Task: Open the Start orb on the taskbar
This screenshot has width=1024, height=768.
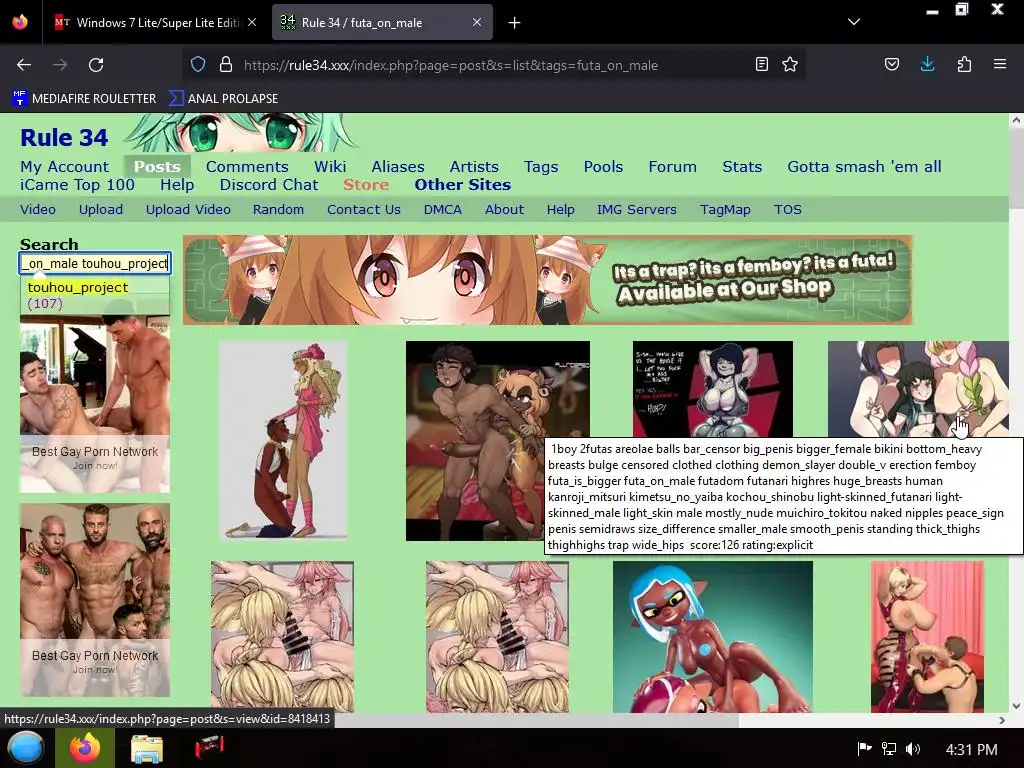Action: click(x=26, y=748)
